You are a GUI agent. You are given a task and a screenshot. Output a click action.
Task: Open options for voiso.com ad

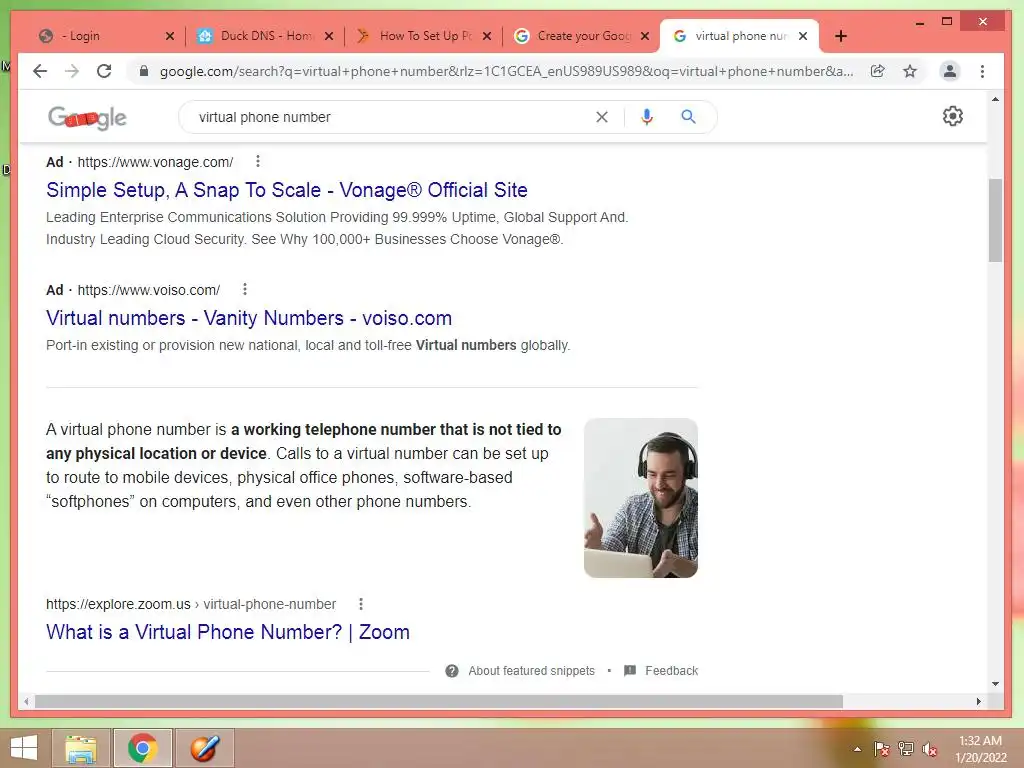(x=245, y=289)
